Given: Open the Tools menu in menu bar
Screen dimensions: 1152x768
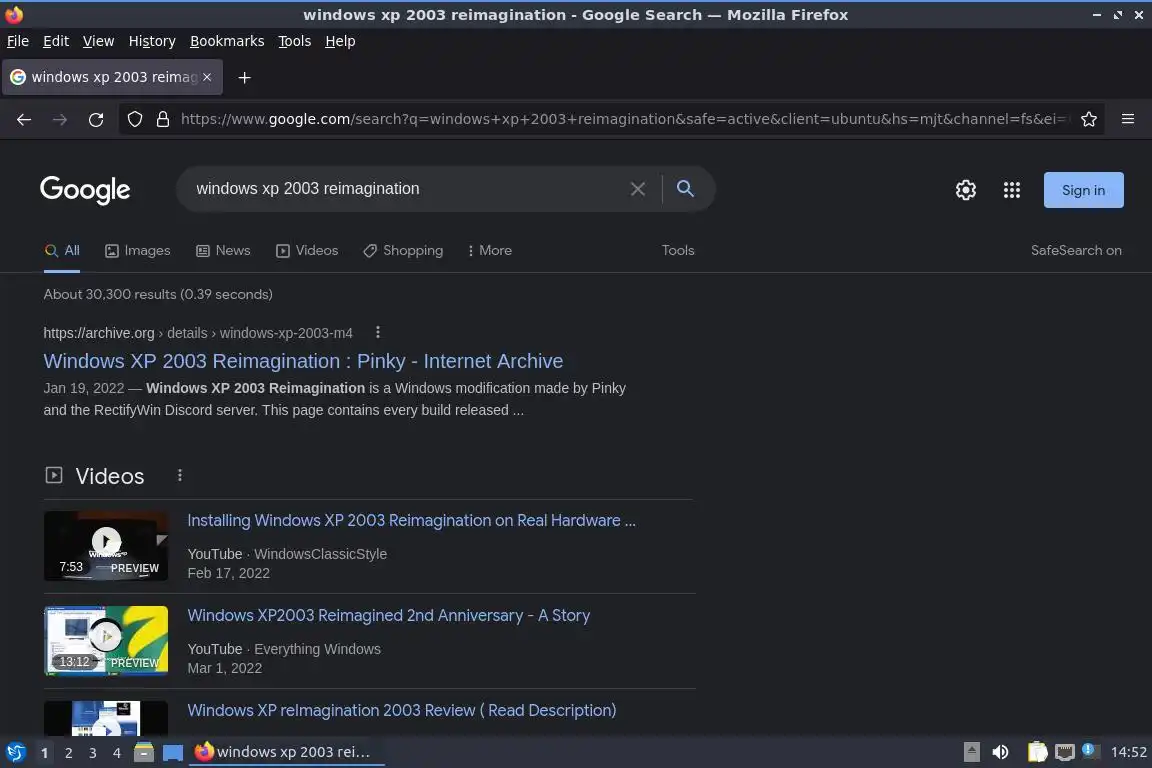Looking at the screenshot, I should tap(295, 41).
